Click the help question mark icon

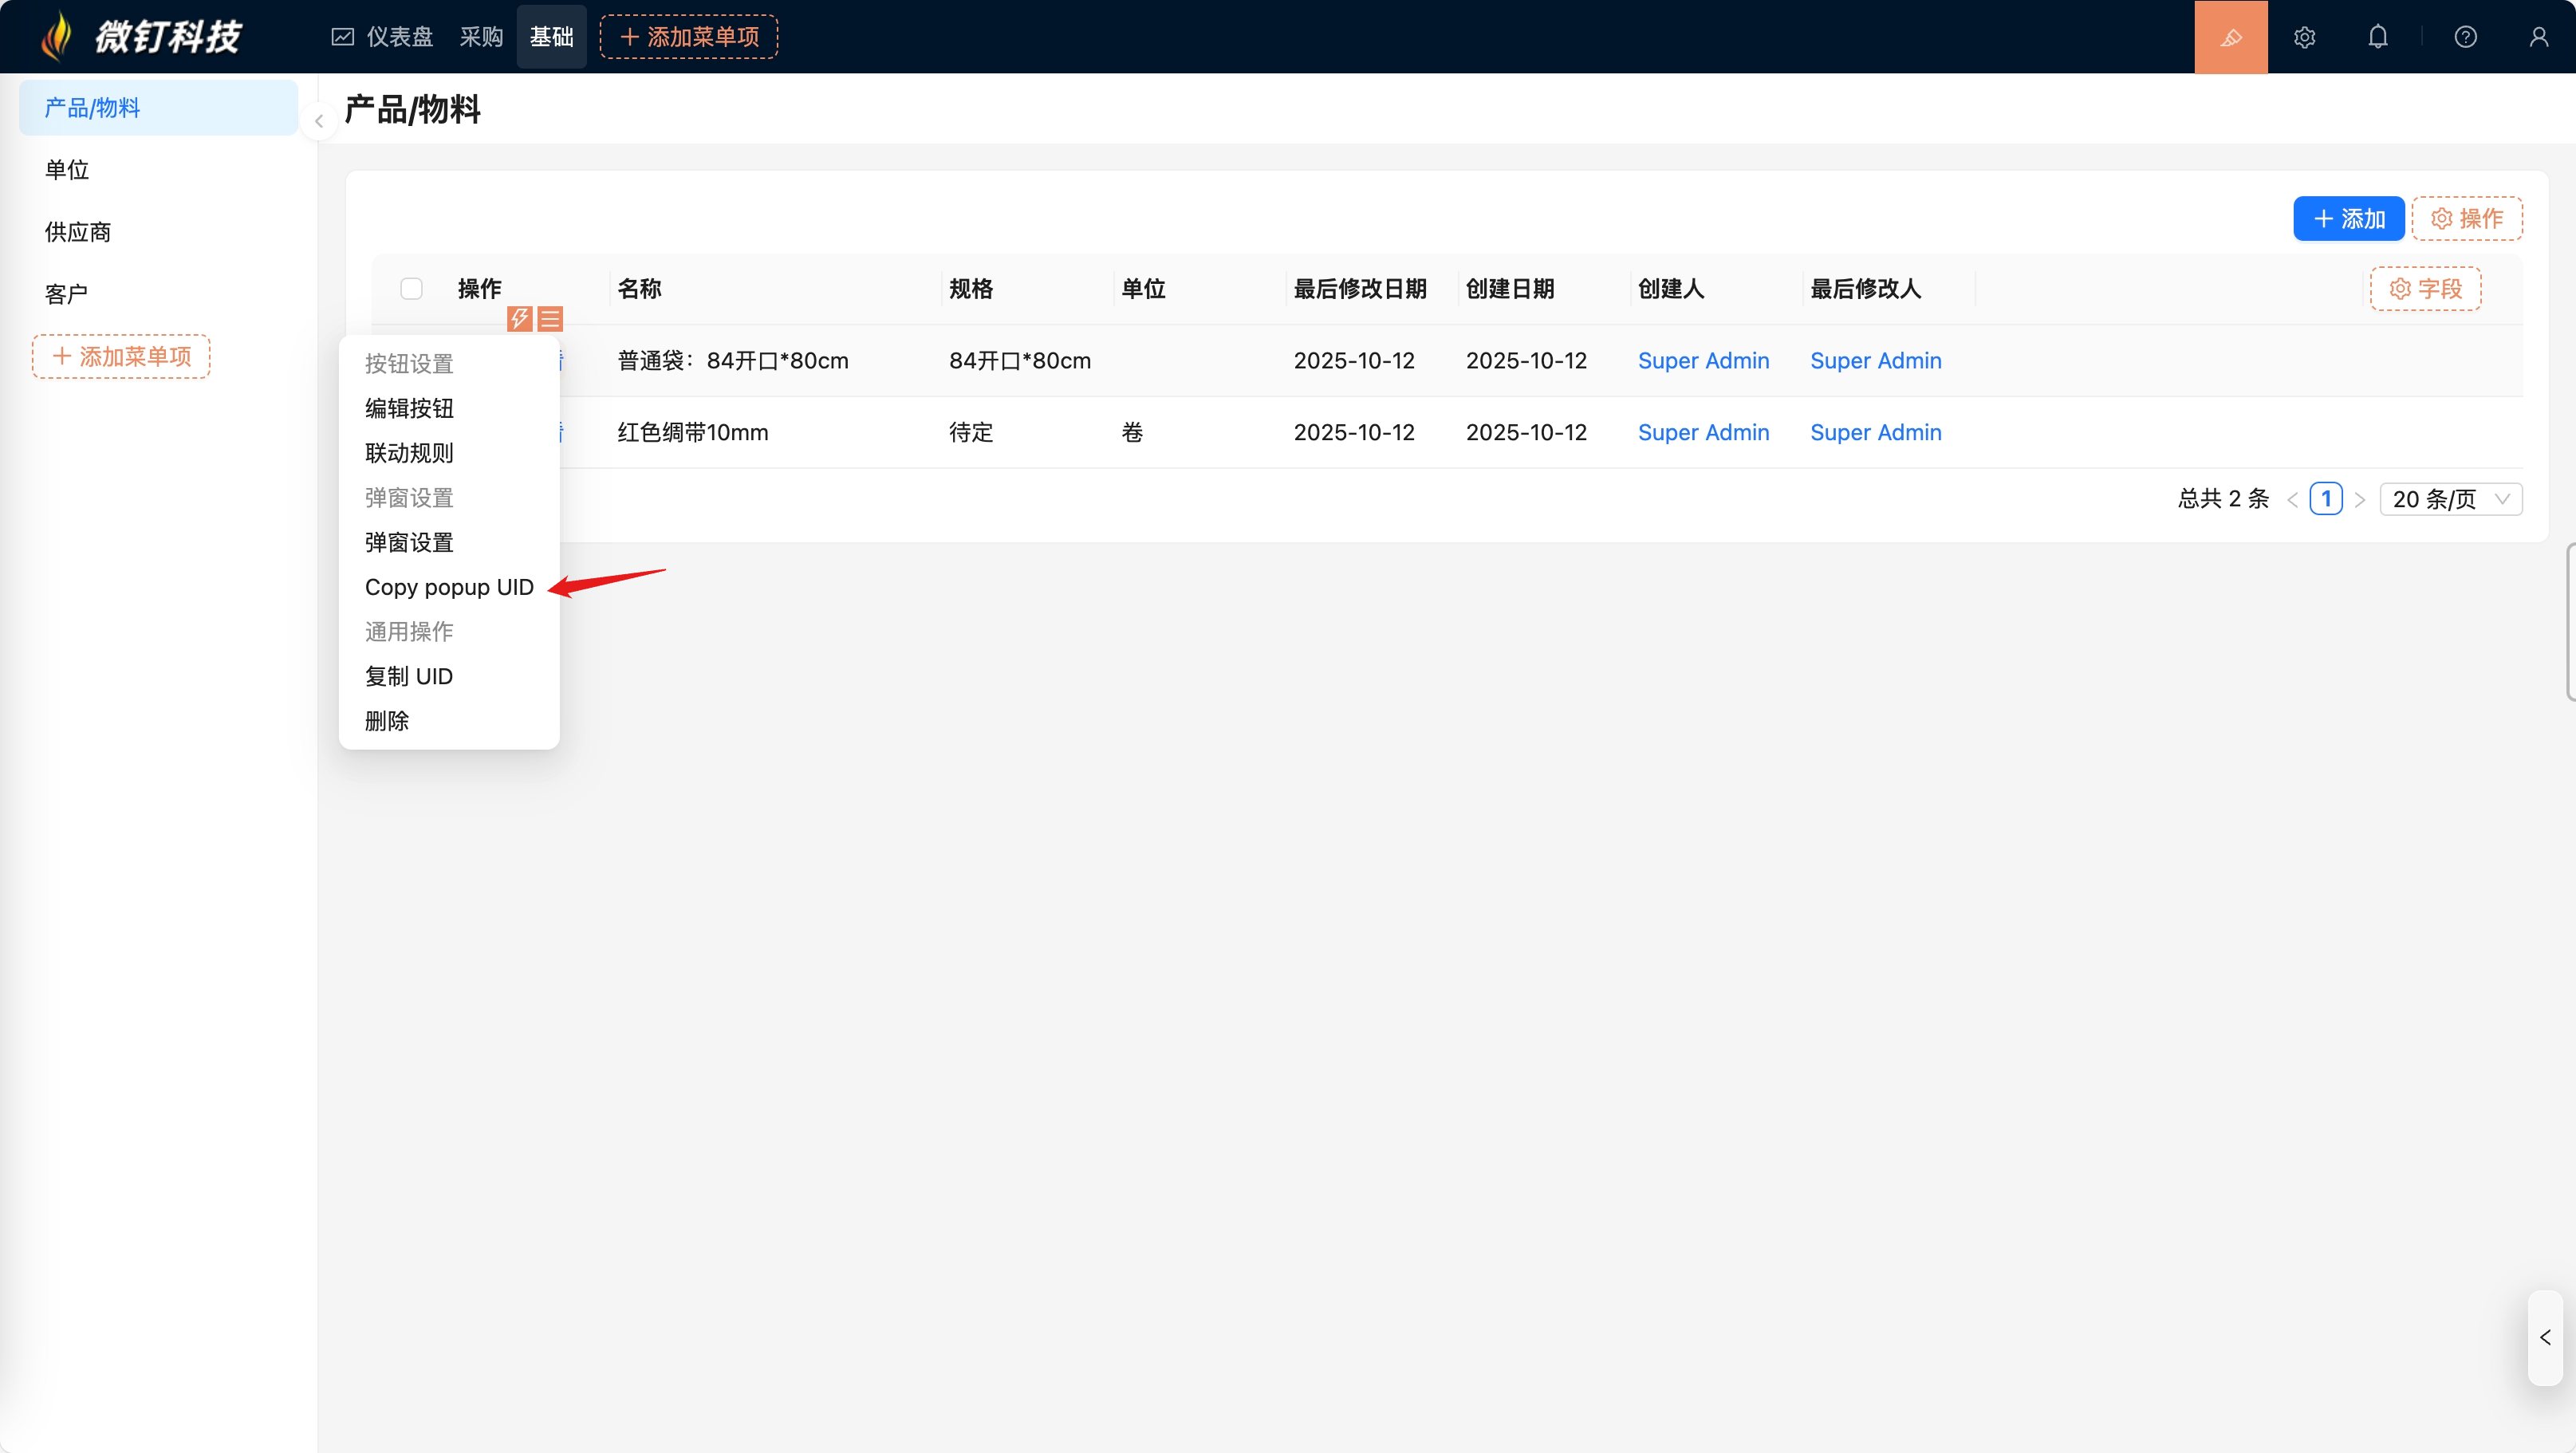tap(2465, 37)
